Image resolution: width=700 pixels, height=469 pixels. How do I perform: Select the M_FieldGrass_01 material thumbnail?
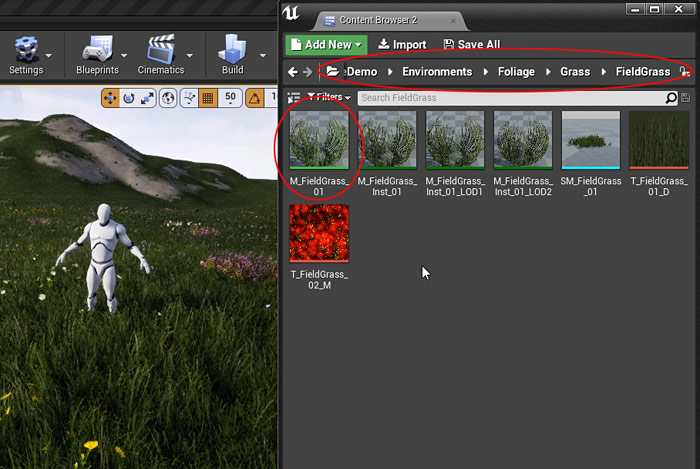coord(319,140)
